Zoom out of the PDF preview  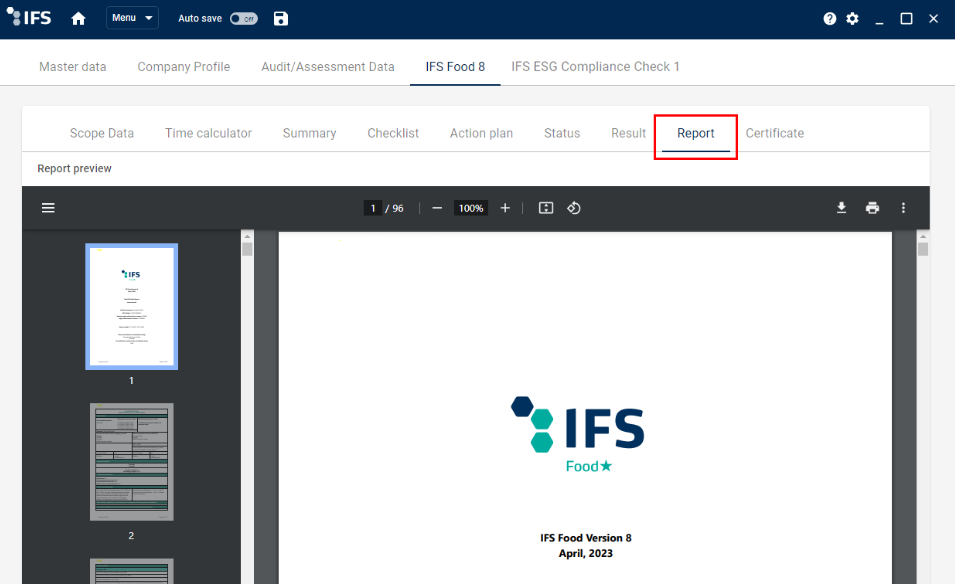pos(437,208)
